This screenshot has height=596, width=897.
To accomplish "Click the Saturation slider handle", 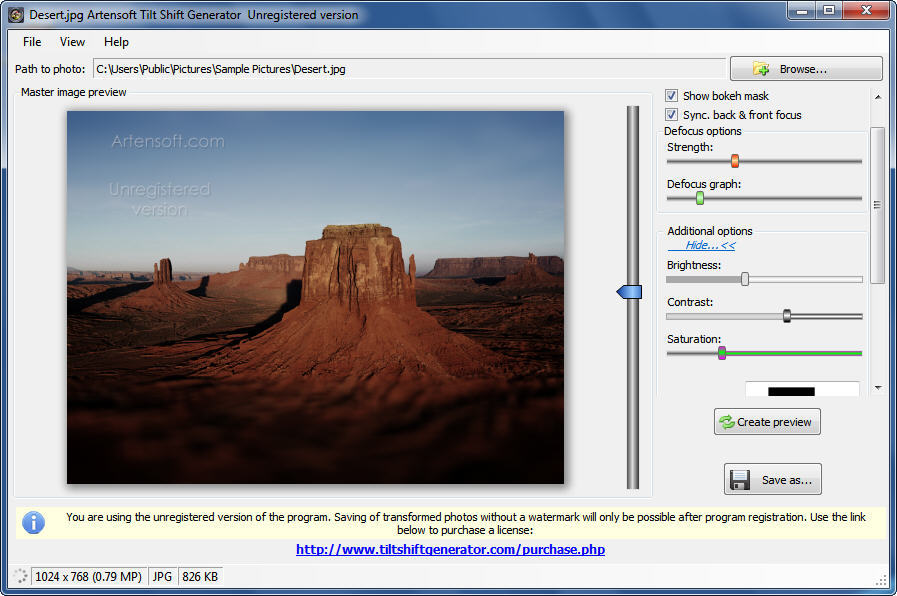I will (722, 352).
